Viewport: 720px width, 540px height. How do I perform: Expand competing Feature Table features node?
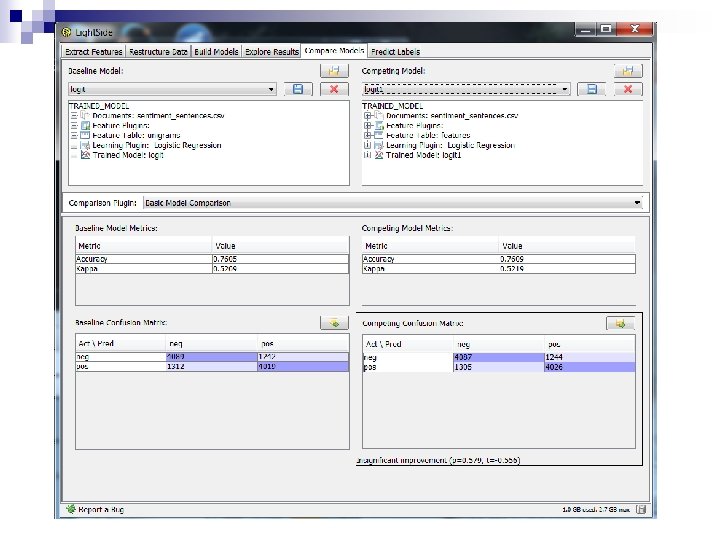[367, 135]
